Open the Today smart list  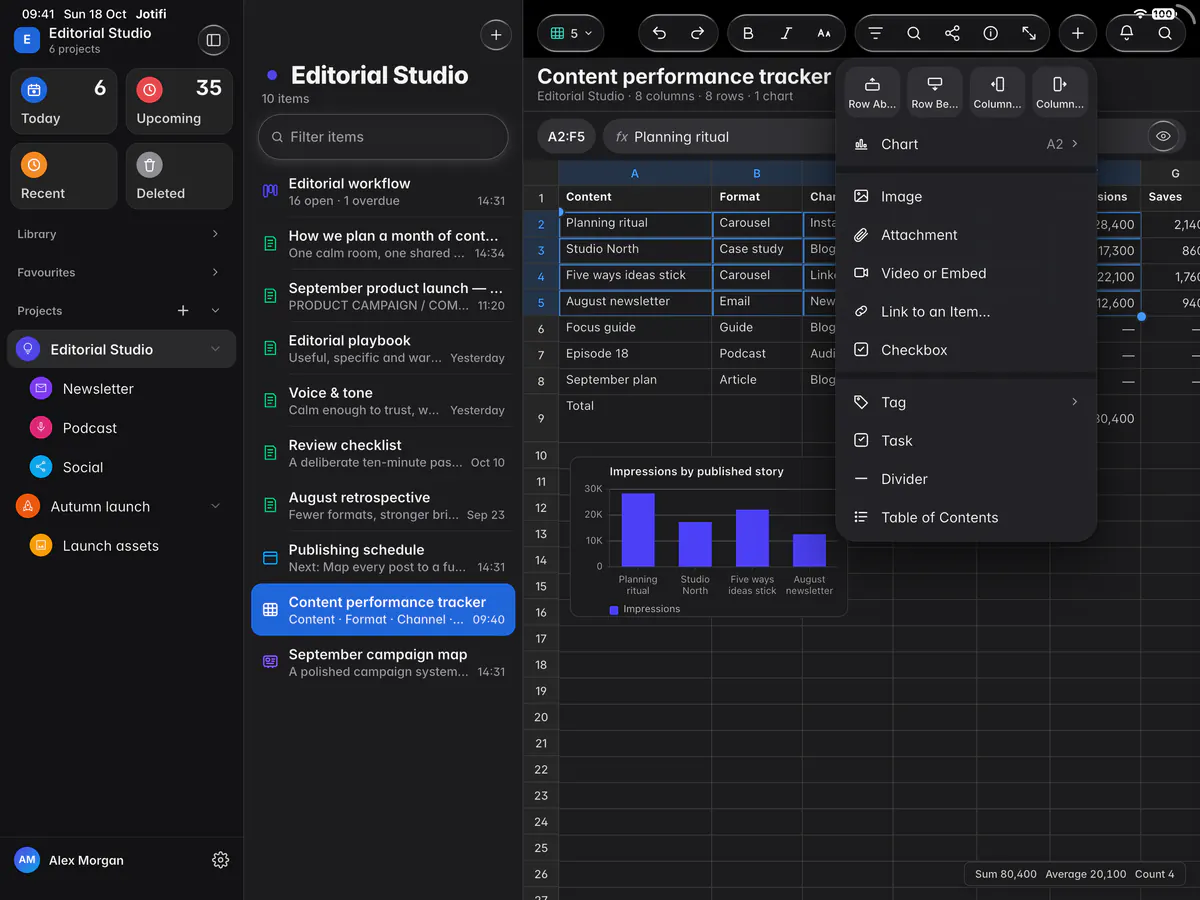(x=64, y=101)
